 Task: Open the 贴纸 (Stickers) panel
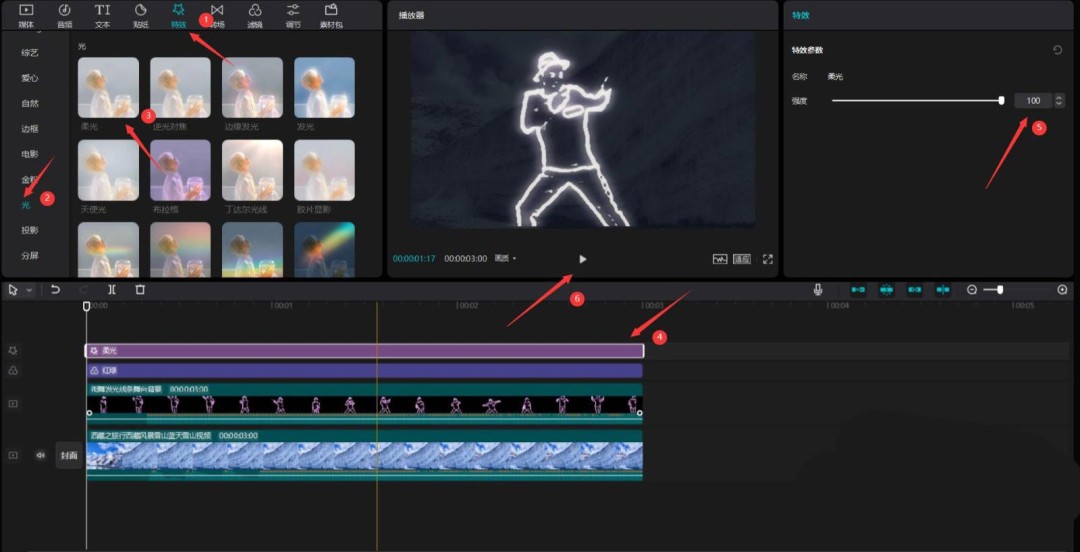[140, 14]
